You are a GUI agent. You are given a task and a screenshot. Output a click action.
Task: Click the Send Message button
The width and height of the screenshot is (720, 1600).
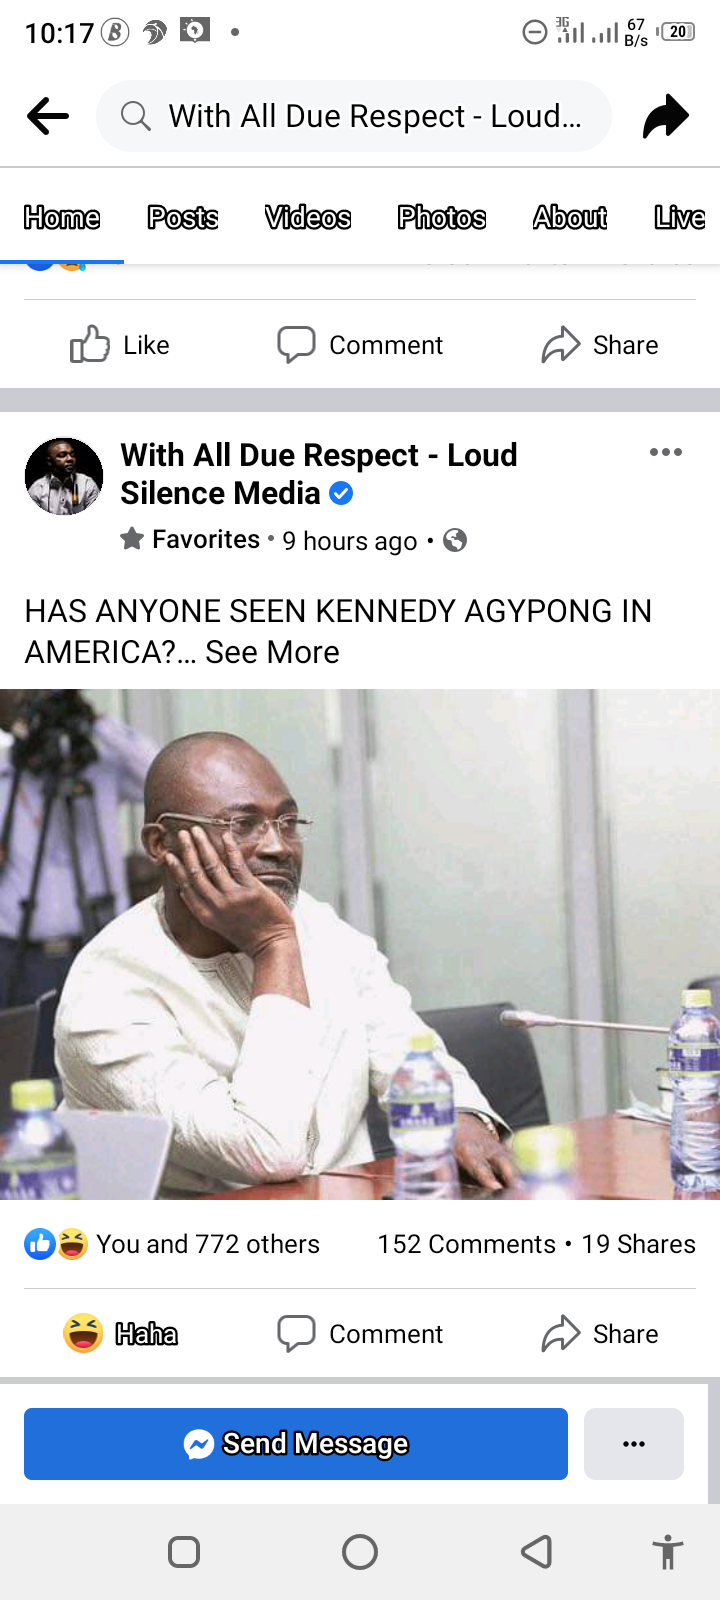[296, 1444]
